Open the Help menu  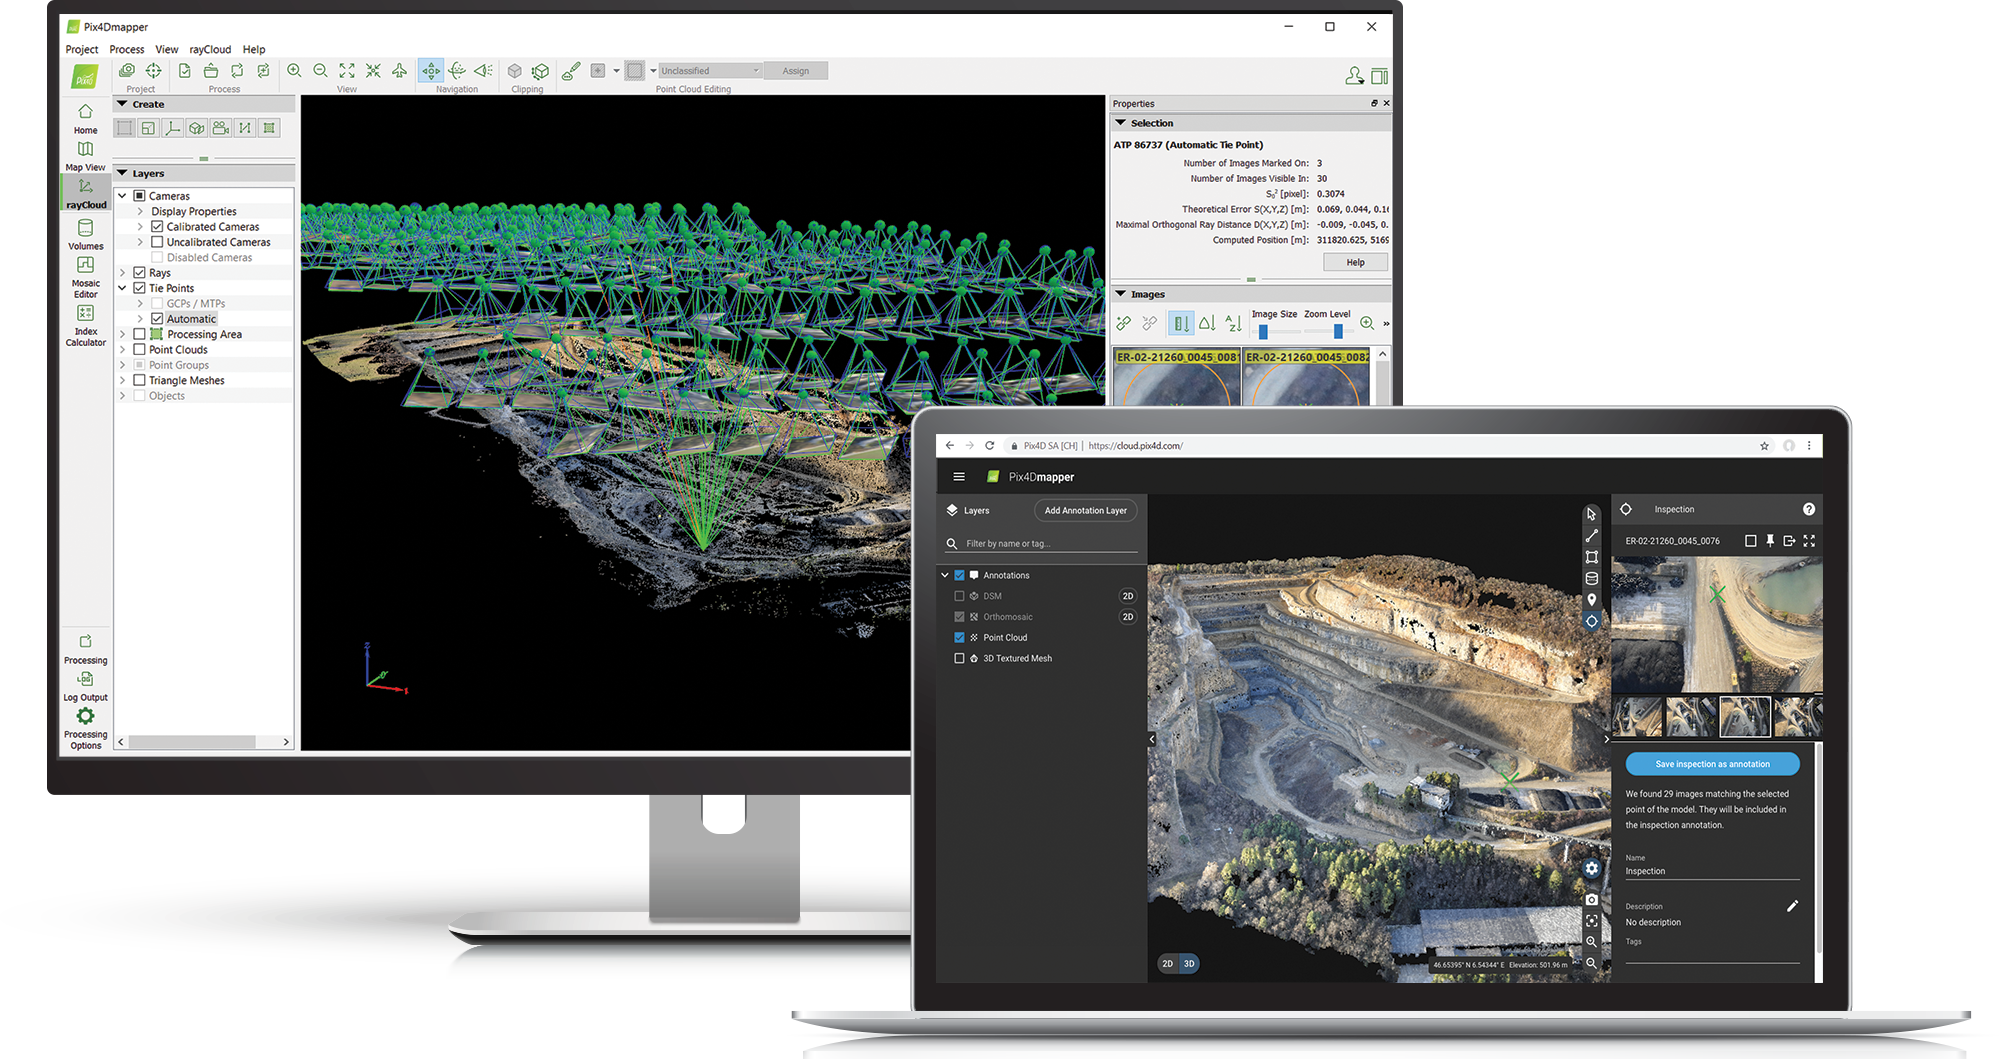(254, 49)
